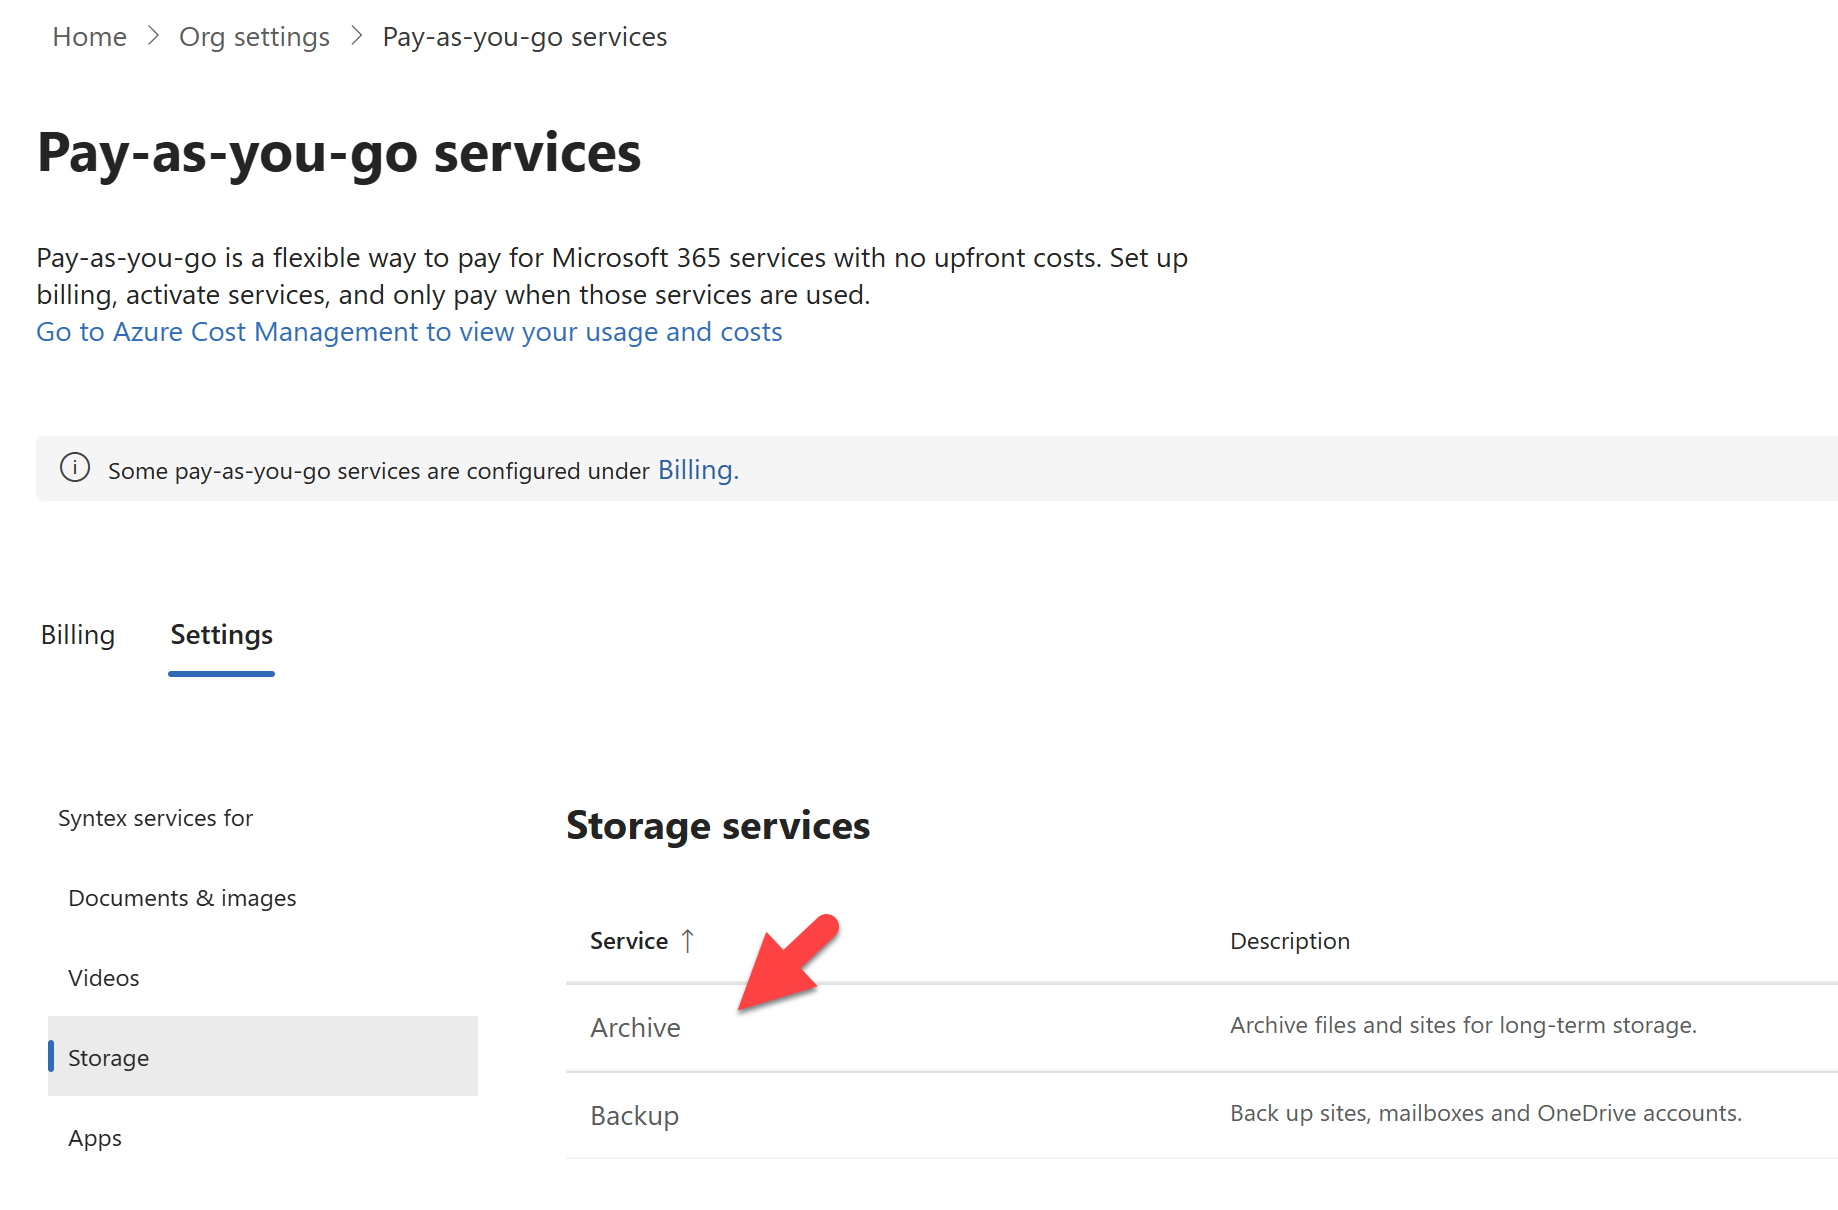Image resolution: width=1838 pixels, height=1210 pixels.
Task: Click the info icon in the notice bar
Action: pos(75,468)
